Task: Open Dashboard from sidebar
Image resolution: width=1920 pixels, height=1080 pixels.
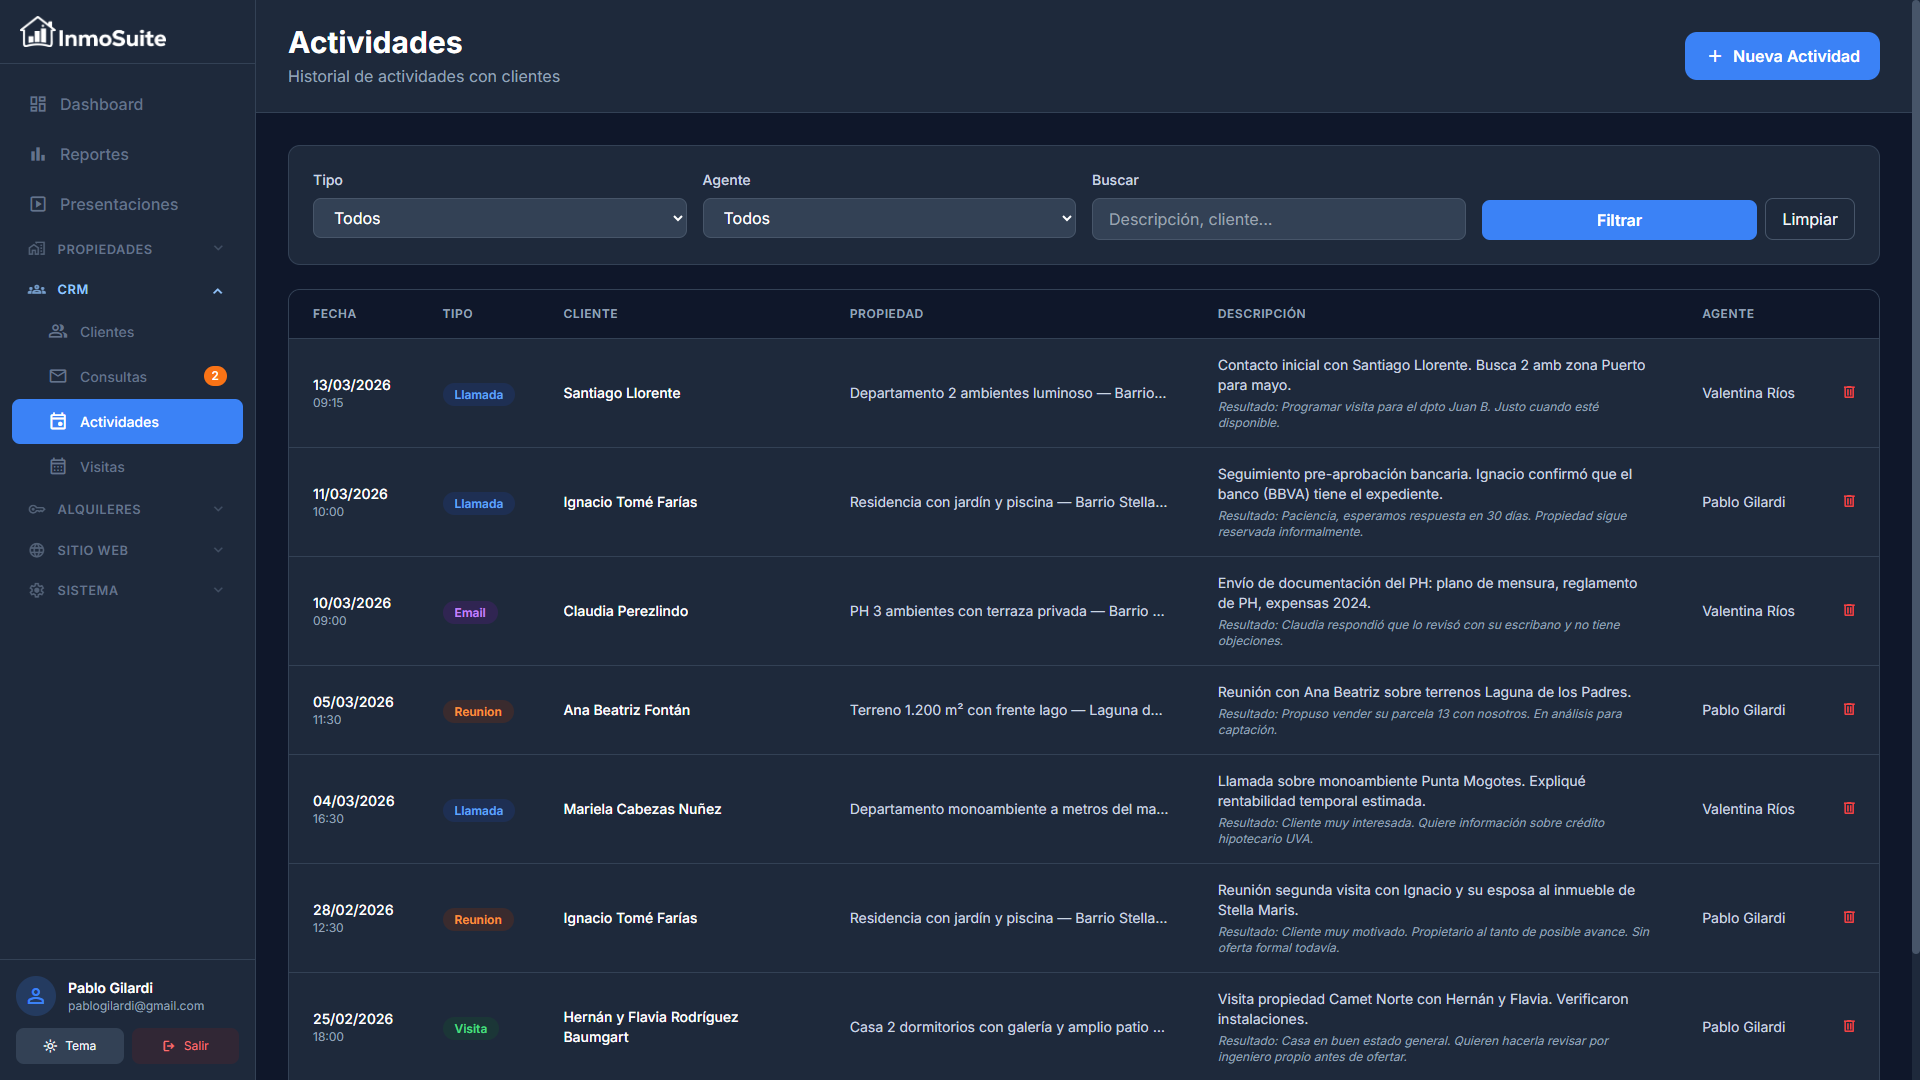Action: 101,104
